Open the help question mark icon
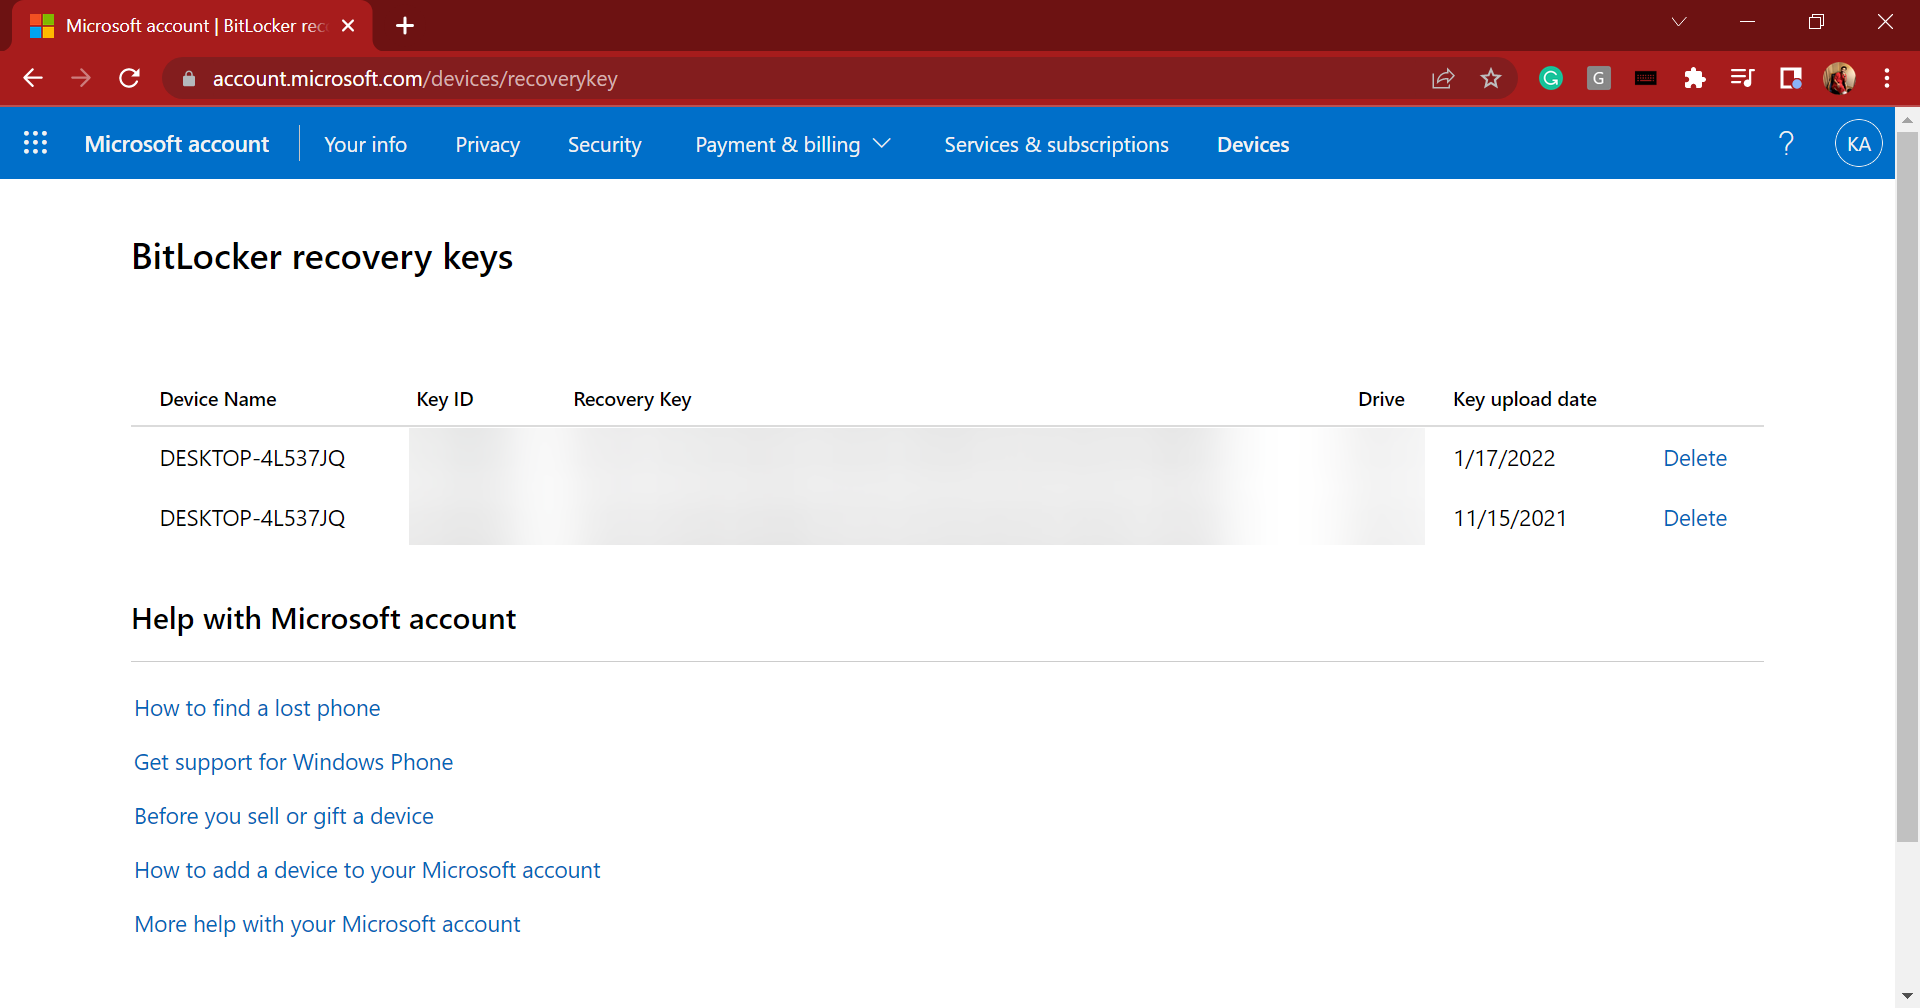Image resolution: width=1920 pixels, height=1008 pixels. [x=1786, y=143]
